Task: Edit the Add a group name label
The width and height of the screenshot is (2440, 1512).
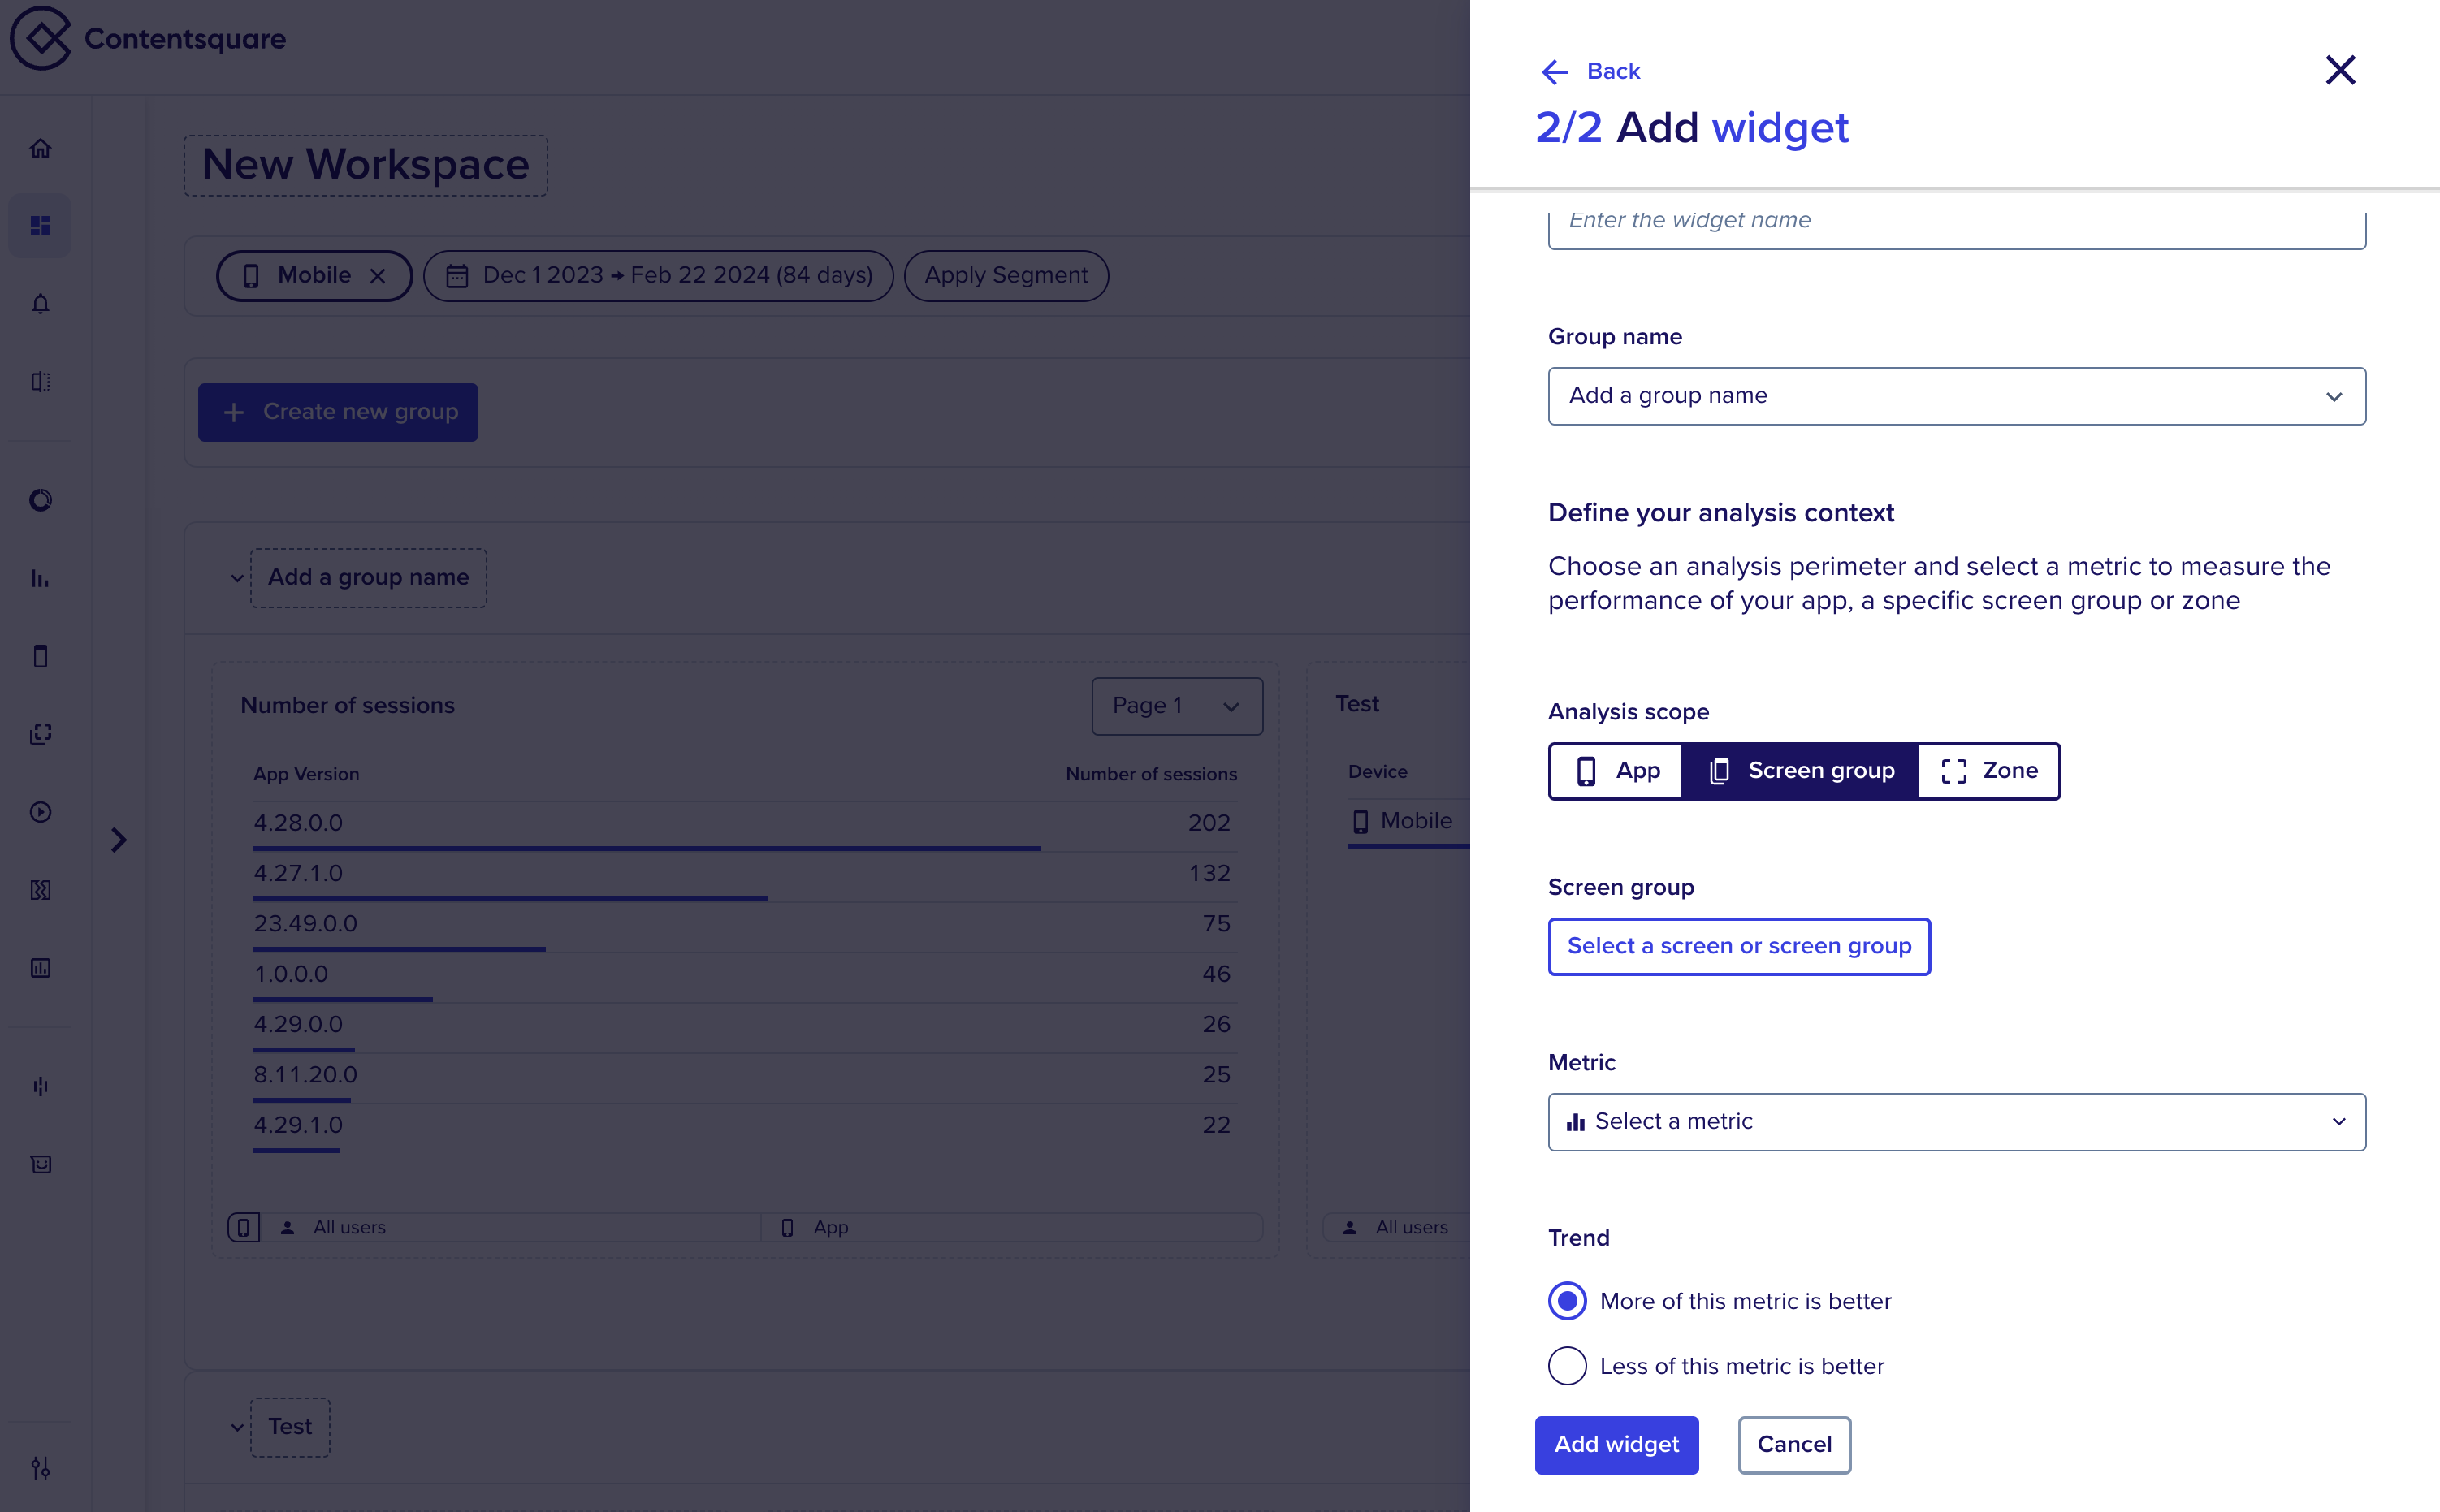Action: [368, 578]
